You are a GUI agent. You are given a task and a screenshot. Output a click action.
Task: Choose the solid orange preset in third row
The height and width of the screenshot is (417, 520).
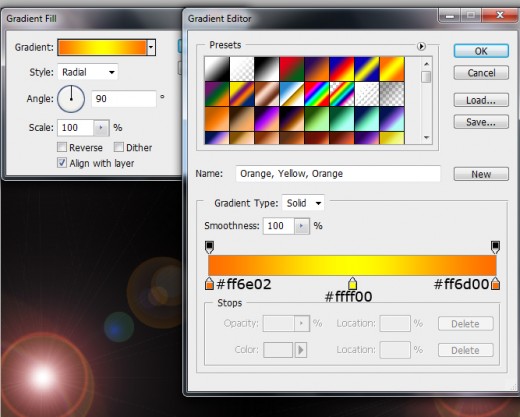pyautogui.click(x=217, y=119)
